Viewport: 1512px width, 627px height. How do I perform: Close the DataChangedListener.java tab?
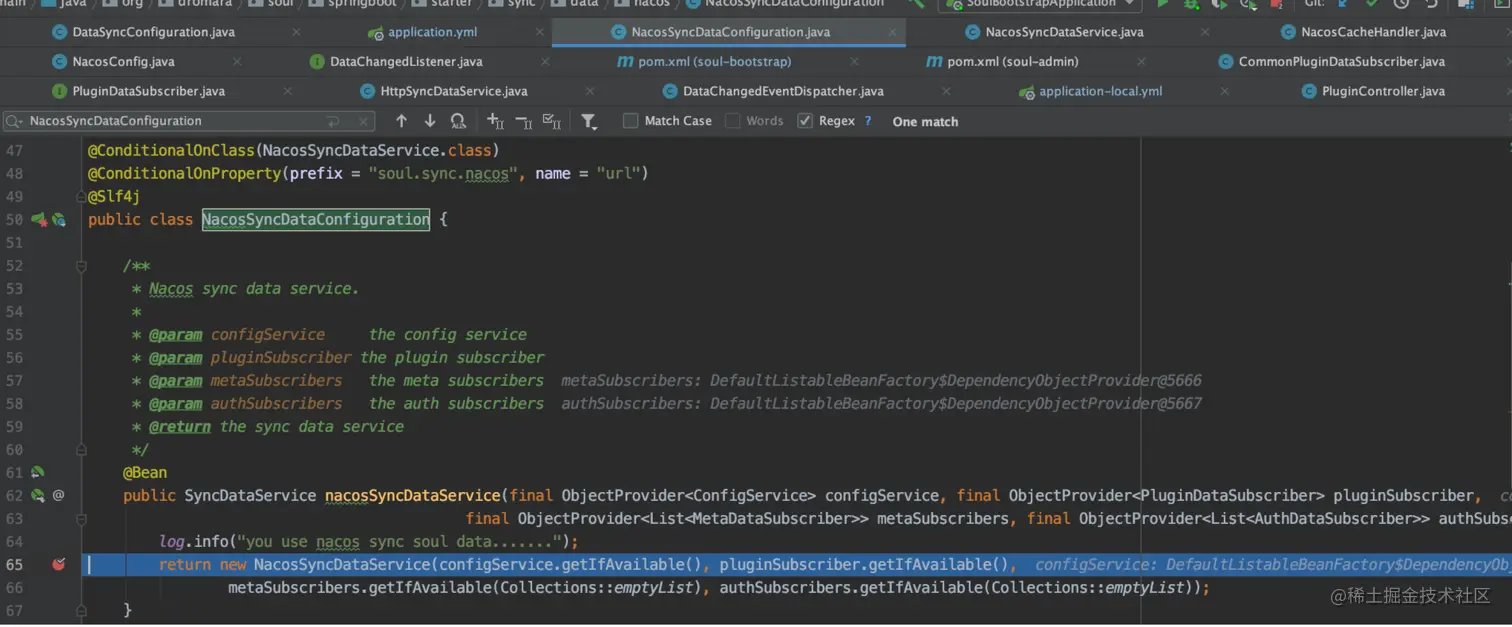click(545, 61)
